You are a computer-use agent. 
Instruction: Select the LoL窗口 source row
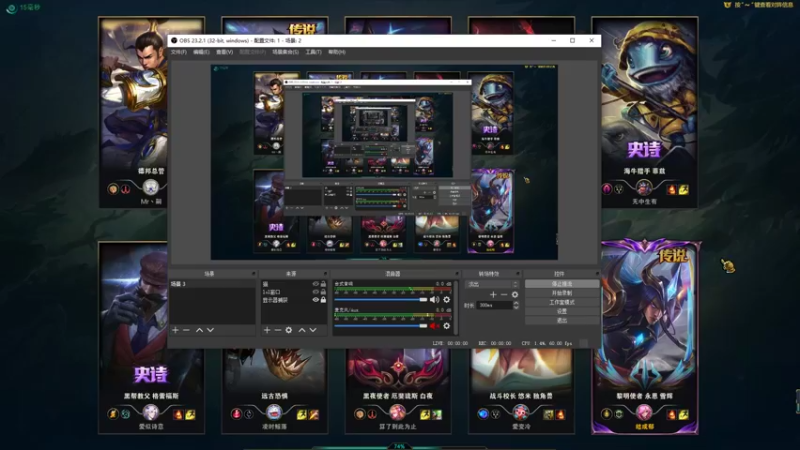(294, 292)
